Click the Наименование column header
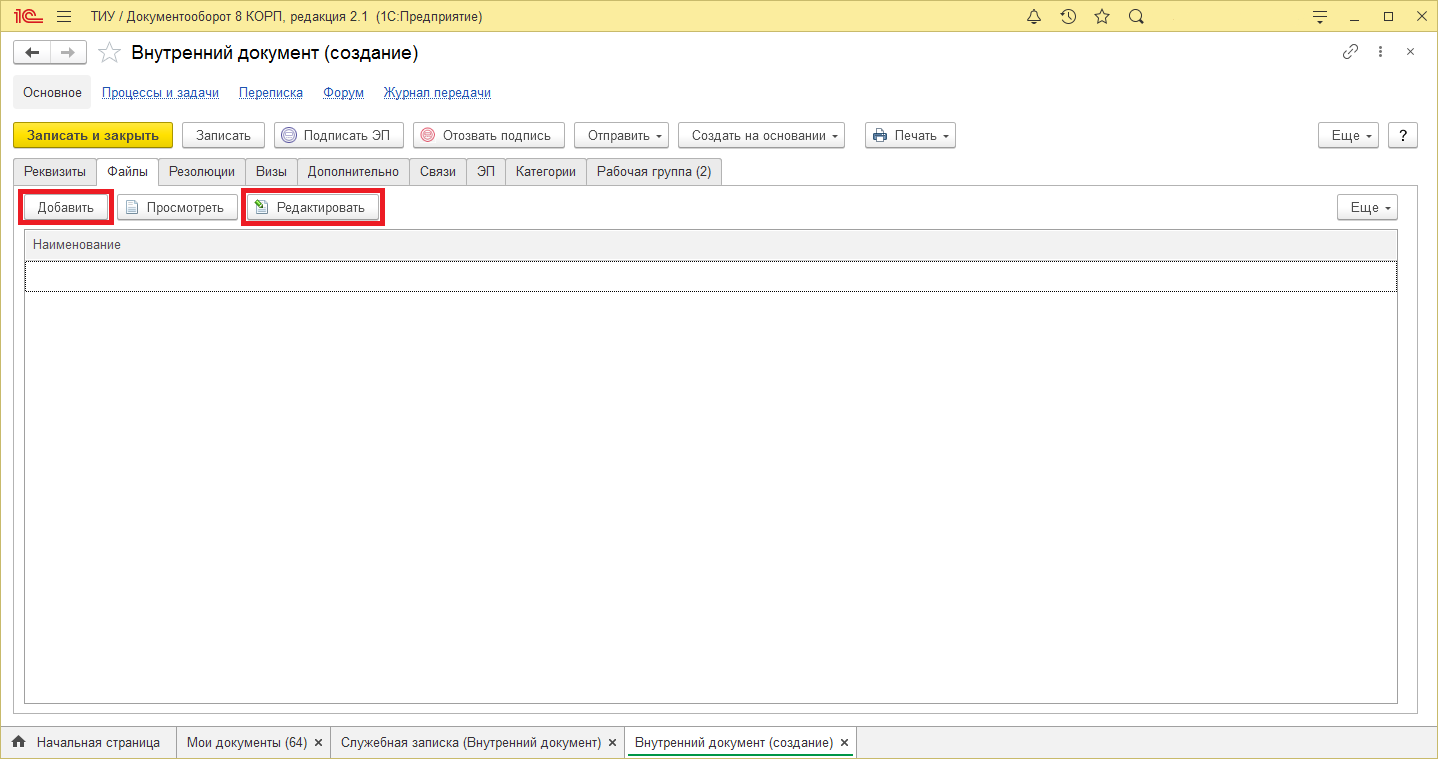The image size is (1438, 759). 710,245
